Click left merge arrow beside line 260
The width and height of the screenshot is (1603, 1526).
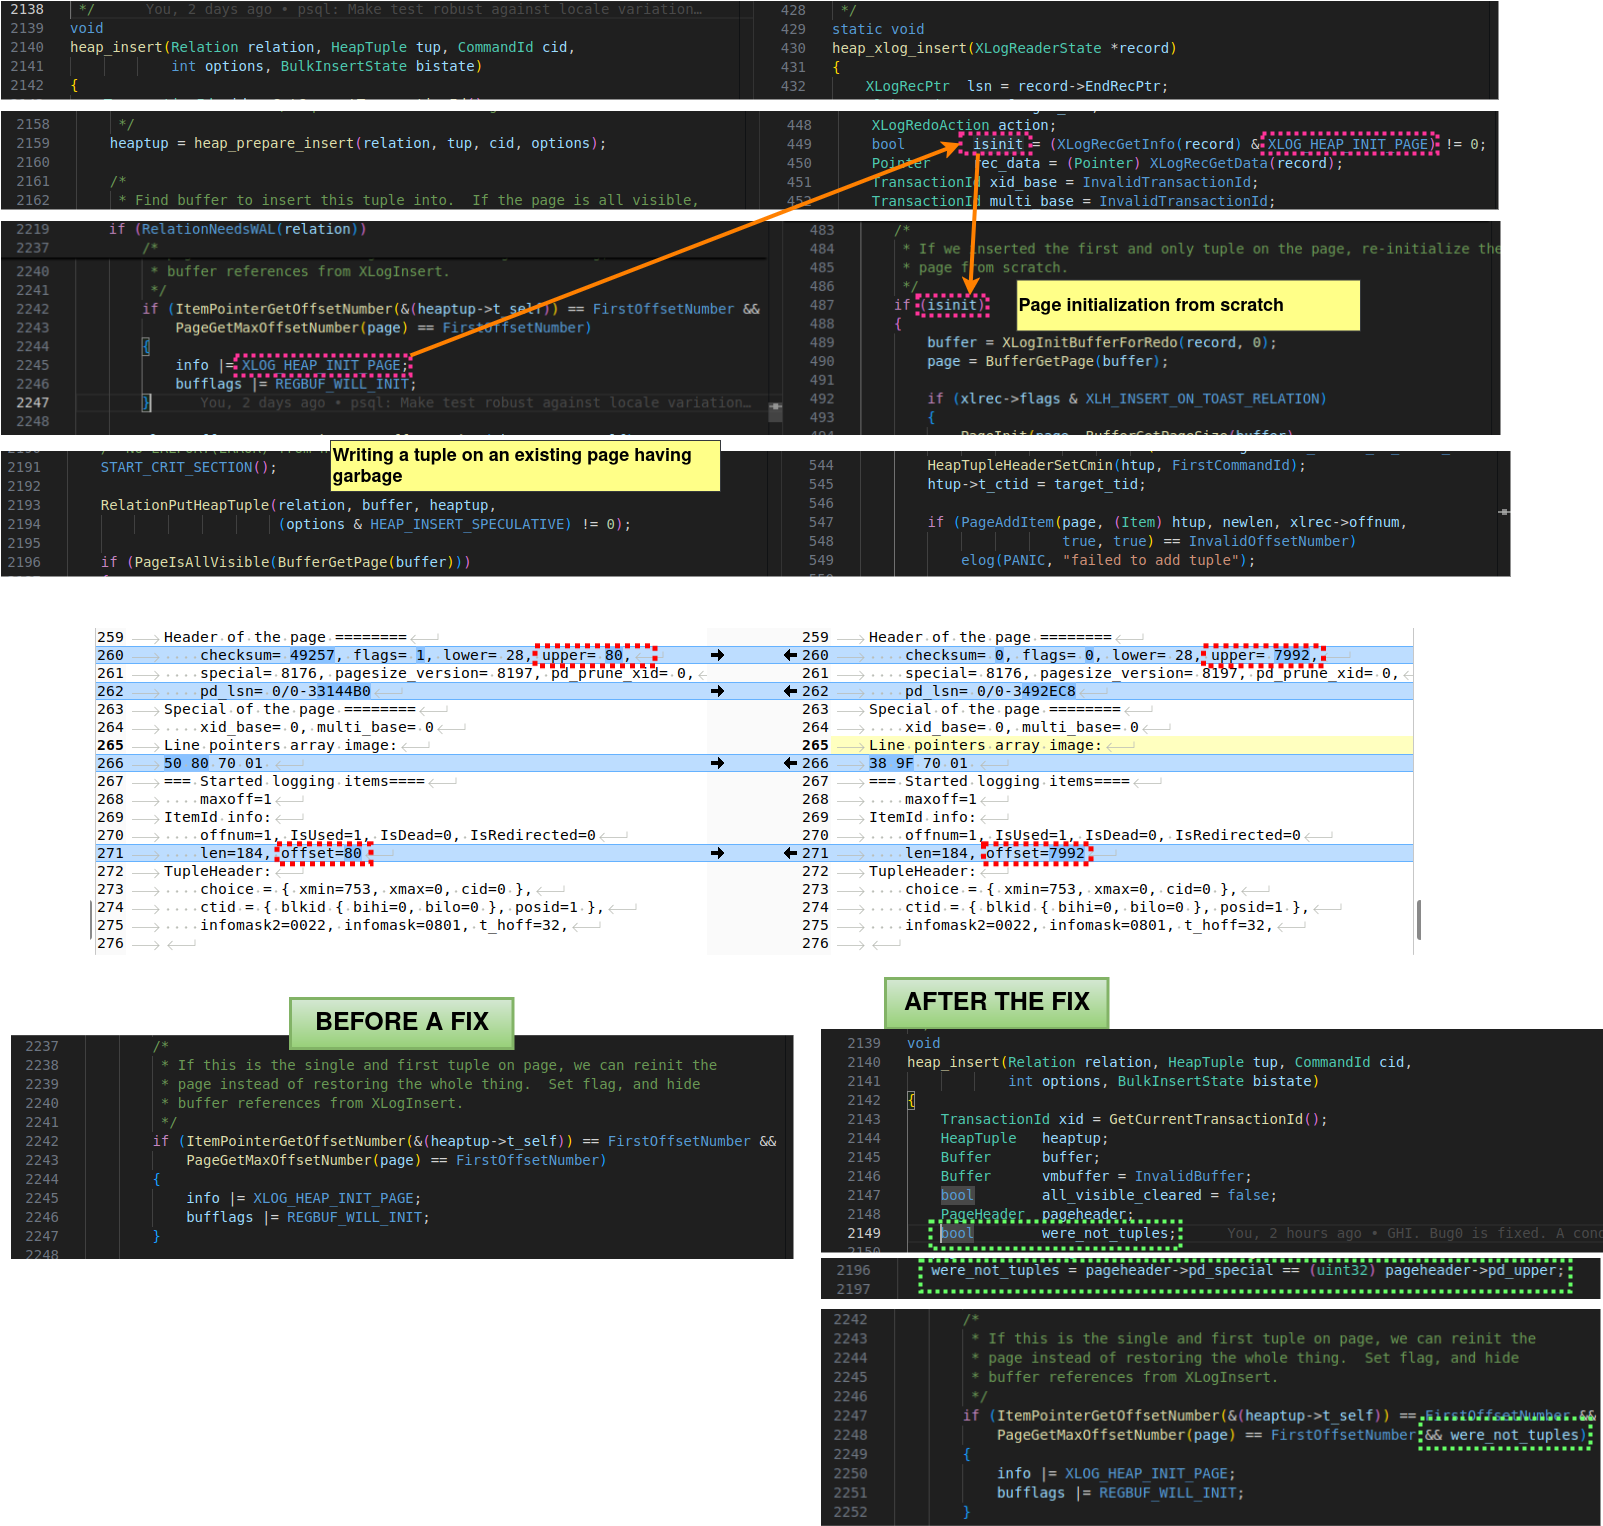point(790,655)
